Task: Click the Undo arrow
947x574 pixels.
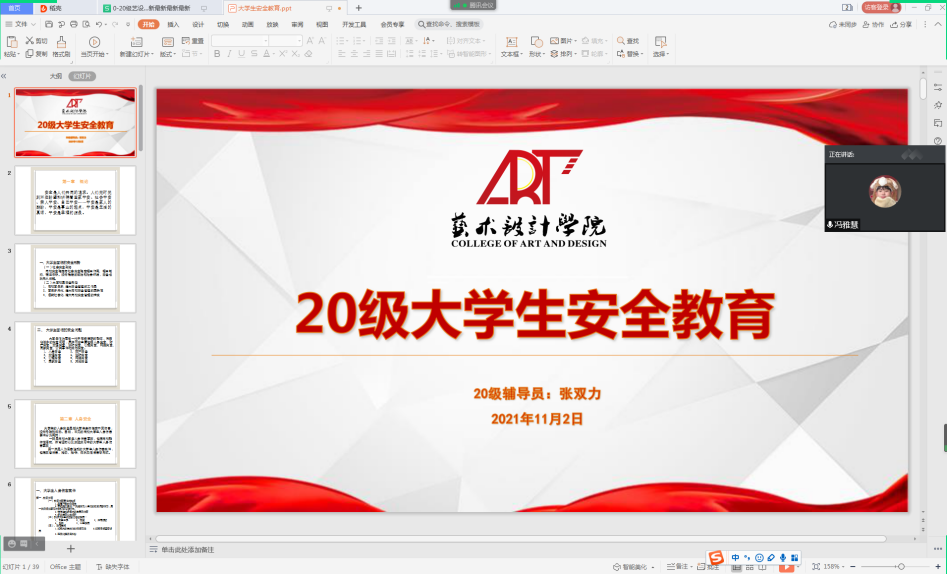Action: pos(98,24)
